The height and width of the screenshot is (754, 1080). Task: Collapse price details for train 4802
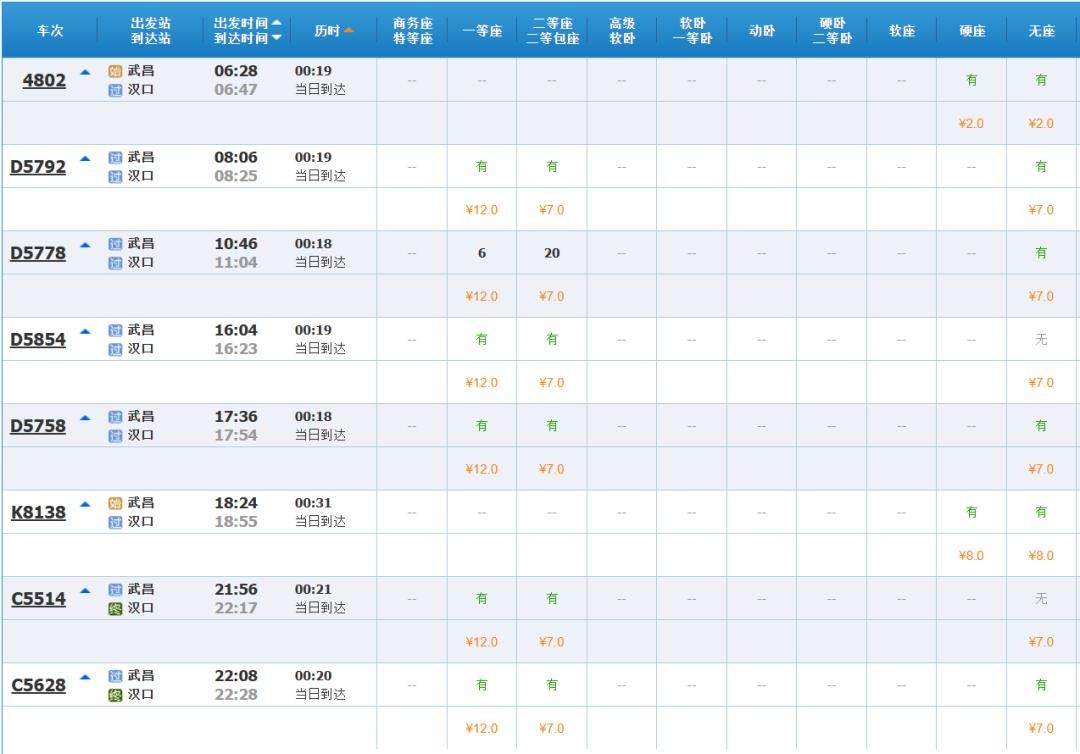pos(85,72)
